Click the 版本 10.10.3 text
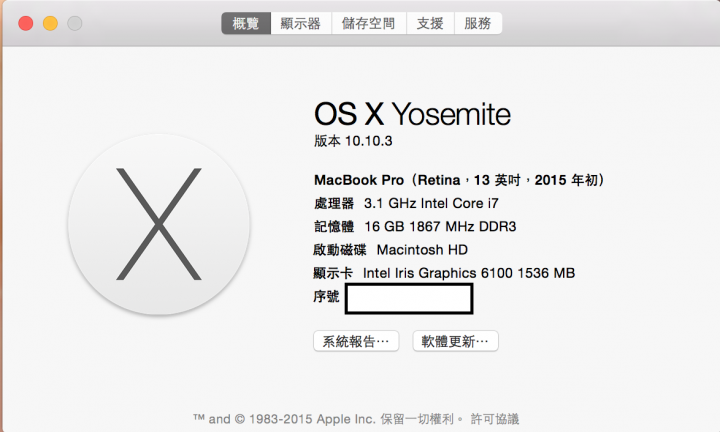The image size is (720, 432). click(x=353, y=141)
